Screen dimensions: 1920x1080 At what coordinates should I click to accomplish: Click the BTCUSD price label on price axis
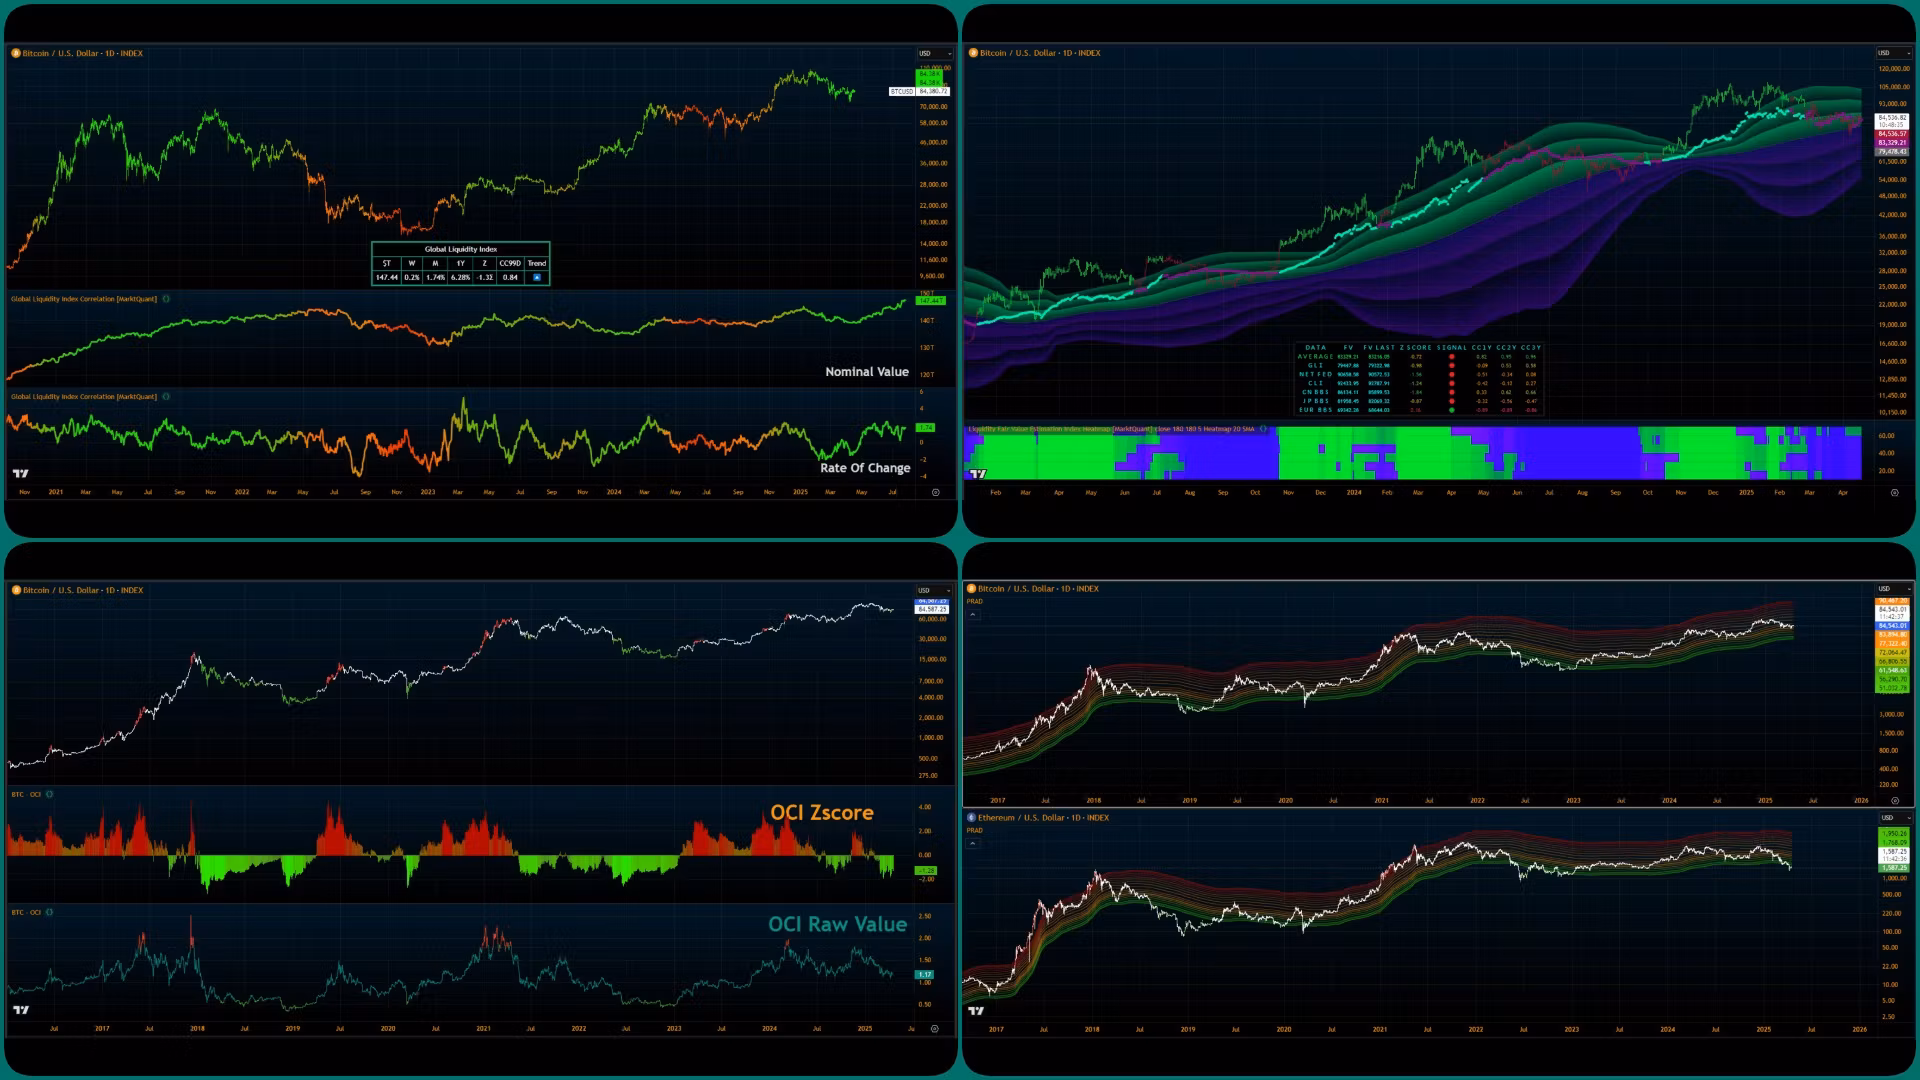point(902,91)
